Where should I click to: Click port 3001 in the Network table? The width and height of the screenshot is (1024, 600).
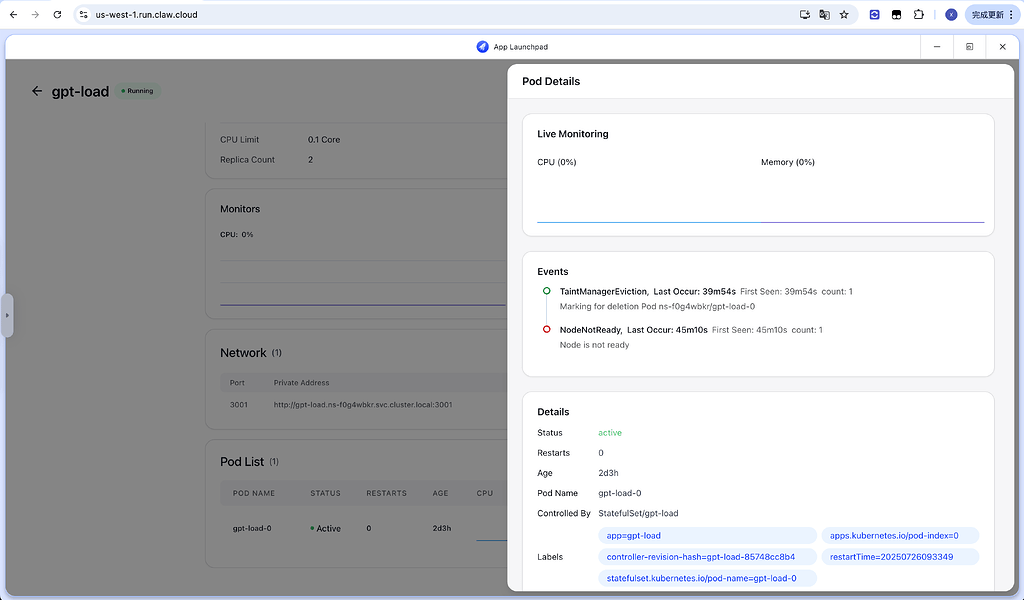tap(238, 405)
